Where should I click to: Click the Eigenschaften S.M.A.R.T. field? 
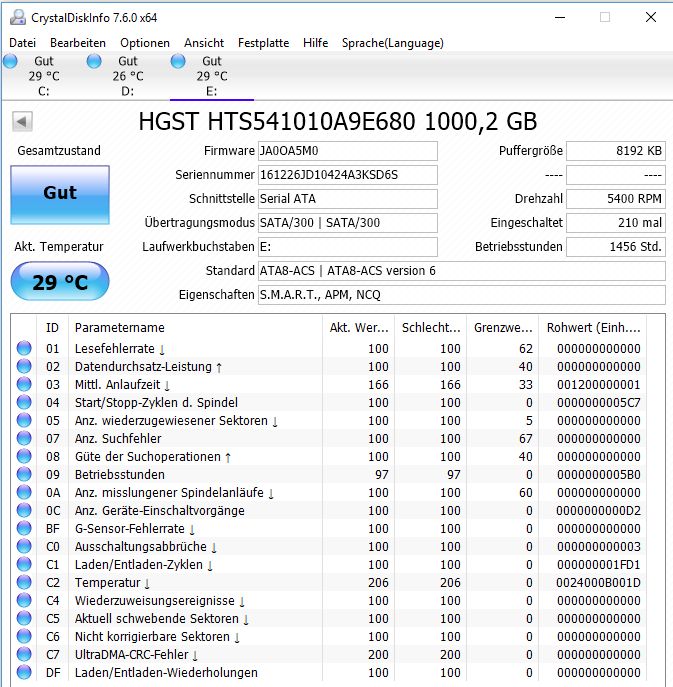[462, 295]
